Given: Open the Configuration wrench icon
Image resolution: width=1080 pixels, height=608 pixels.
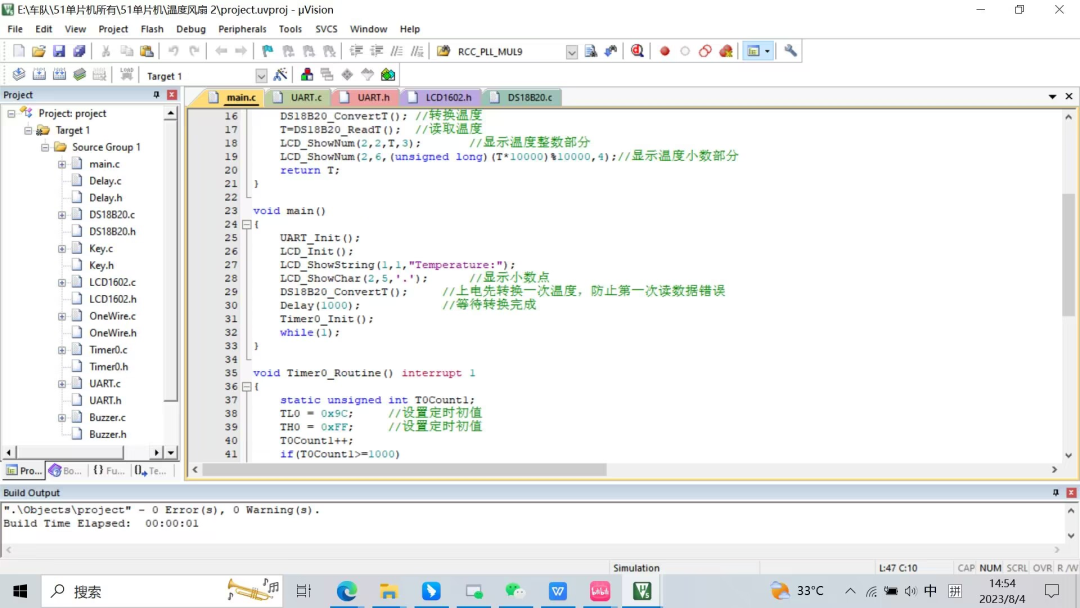Looking at the screenshot, I should (x=790, y=51).
